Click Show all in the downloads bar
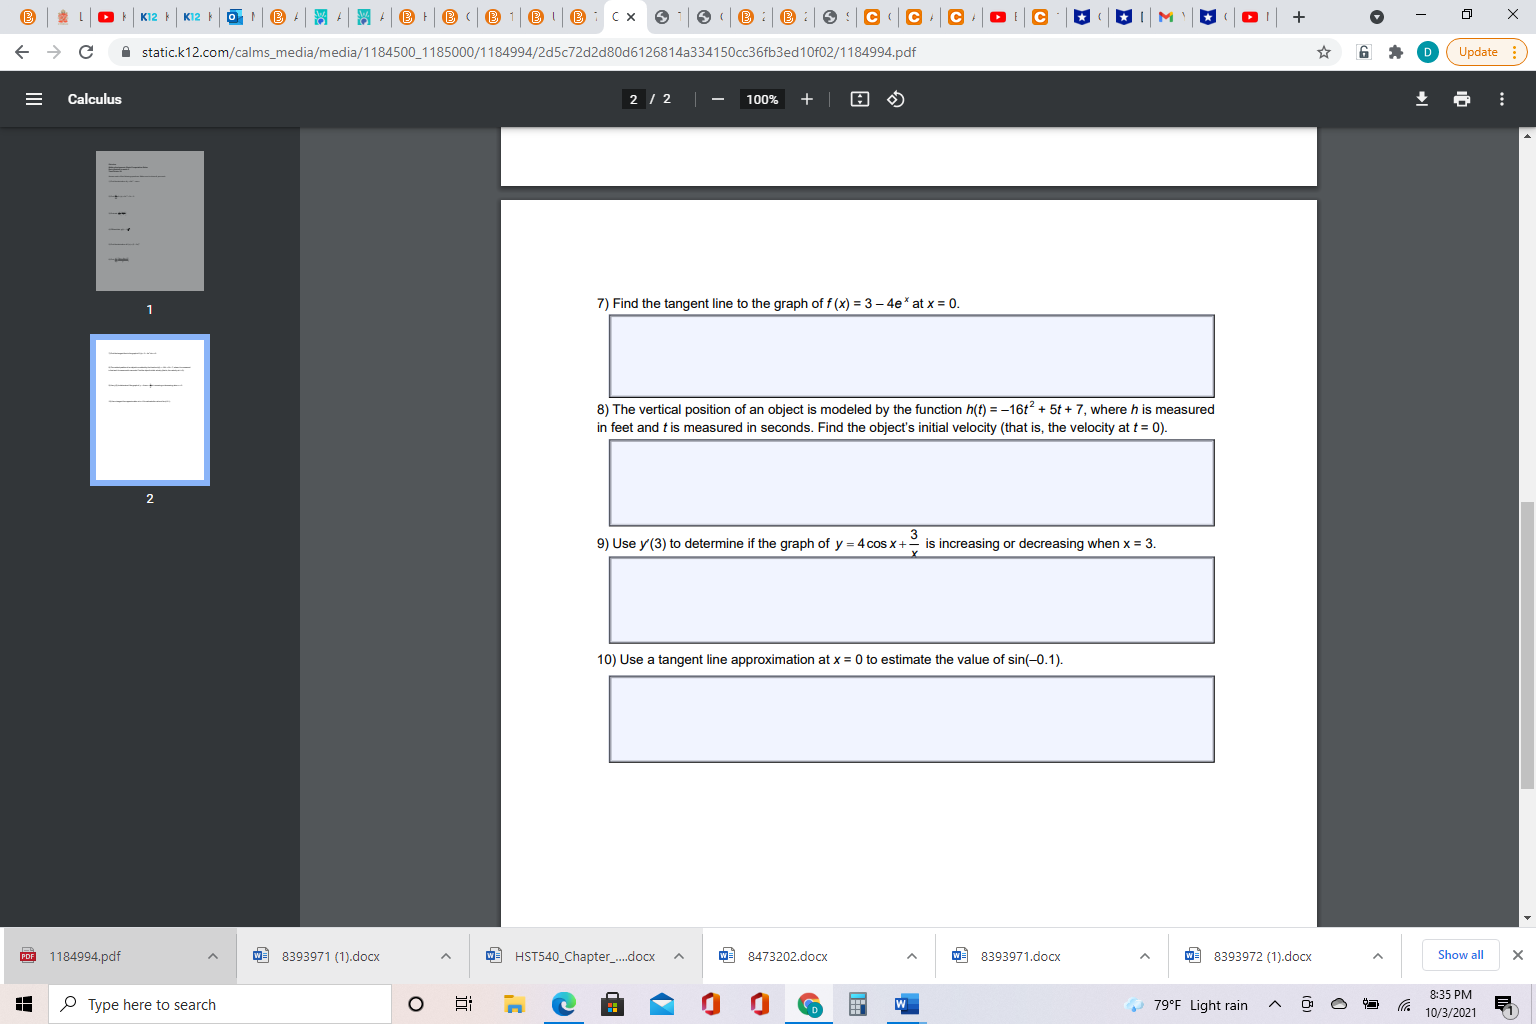The height and width of the screenshot is (1024, 1536). click(1460, 954)
